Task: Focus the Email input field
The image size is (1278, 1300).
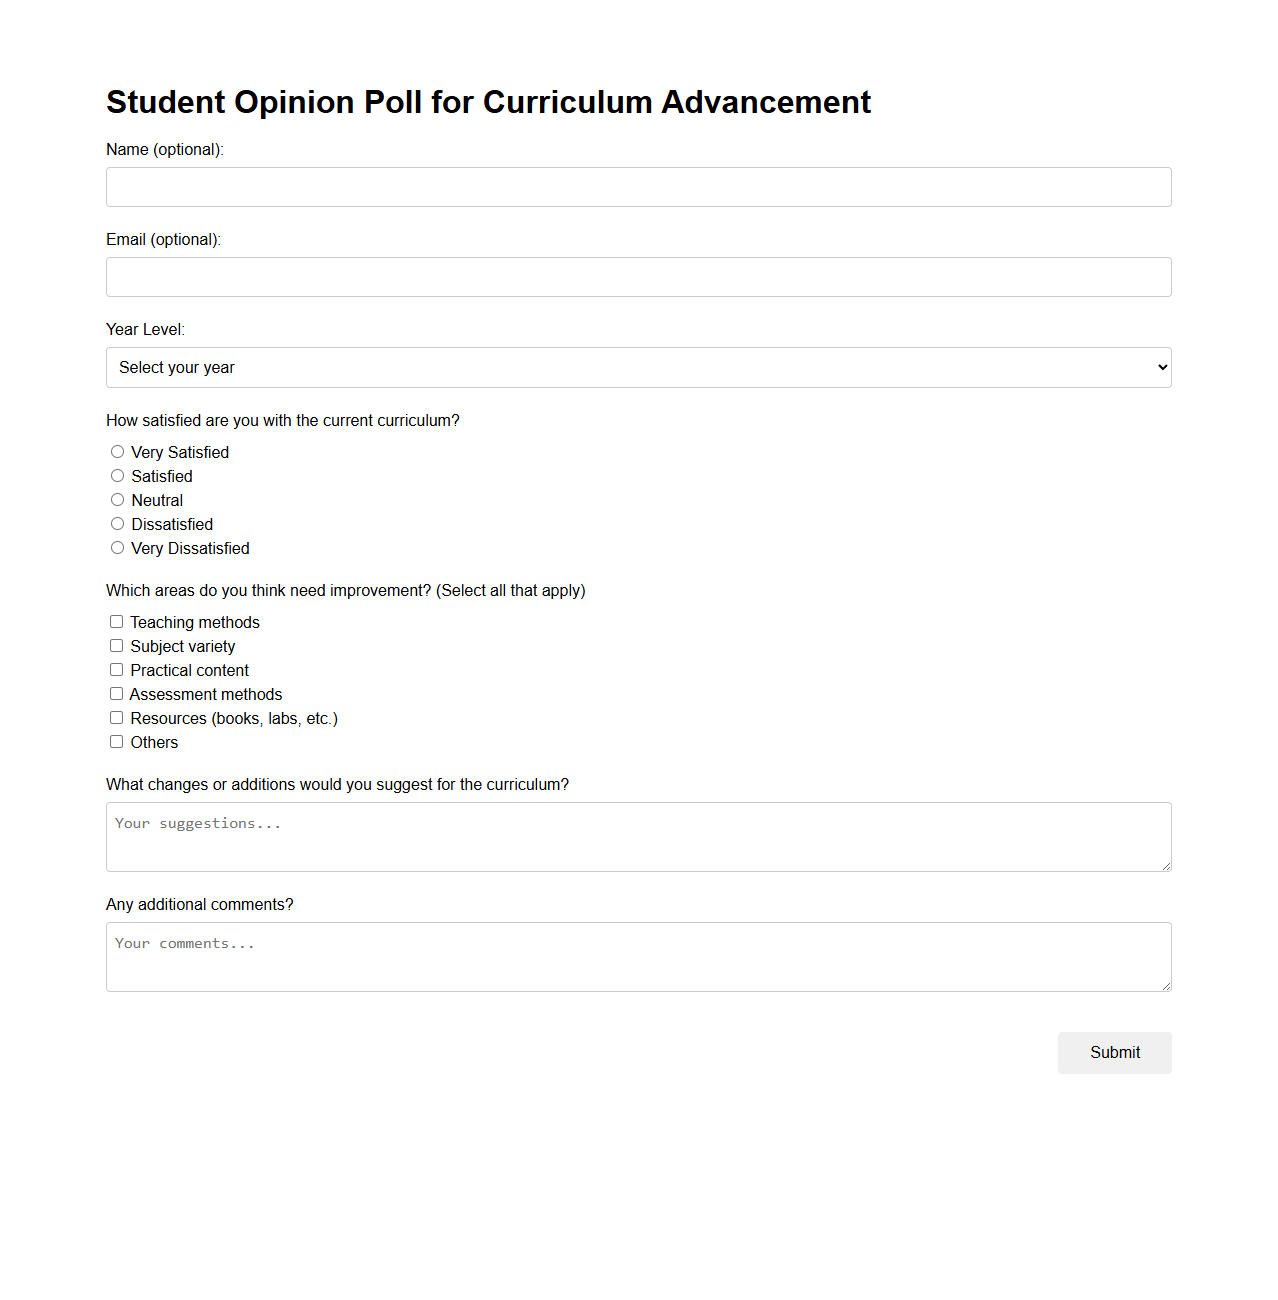Action: click(x=638, y=277)
